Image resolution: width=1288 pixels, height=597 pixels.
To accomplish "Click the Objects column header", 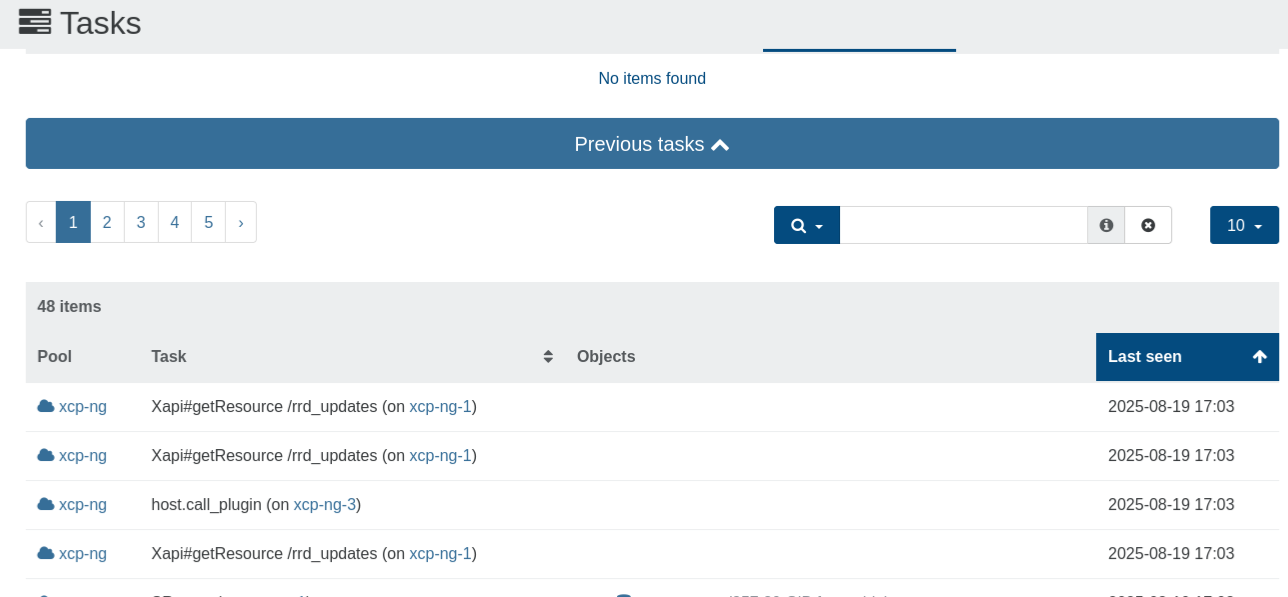I will [x=606, y=357].
